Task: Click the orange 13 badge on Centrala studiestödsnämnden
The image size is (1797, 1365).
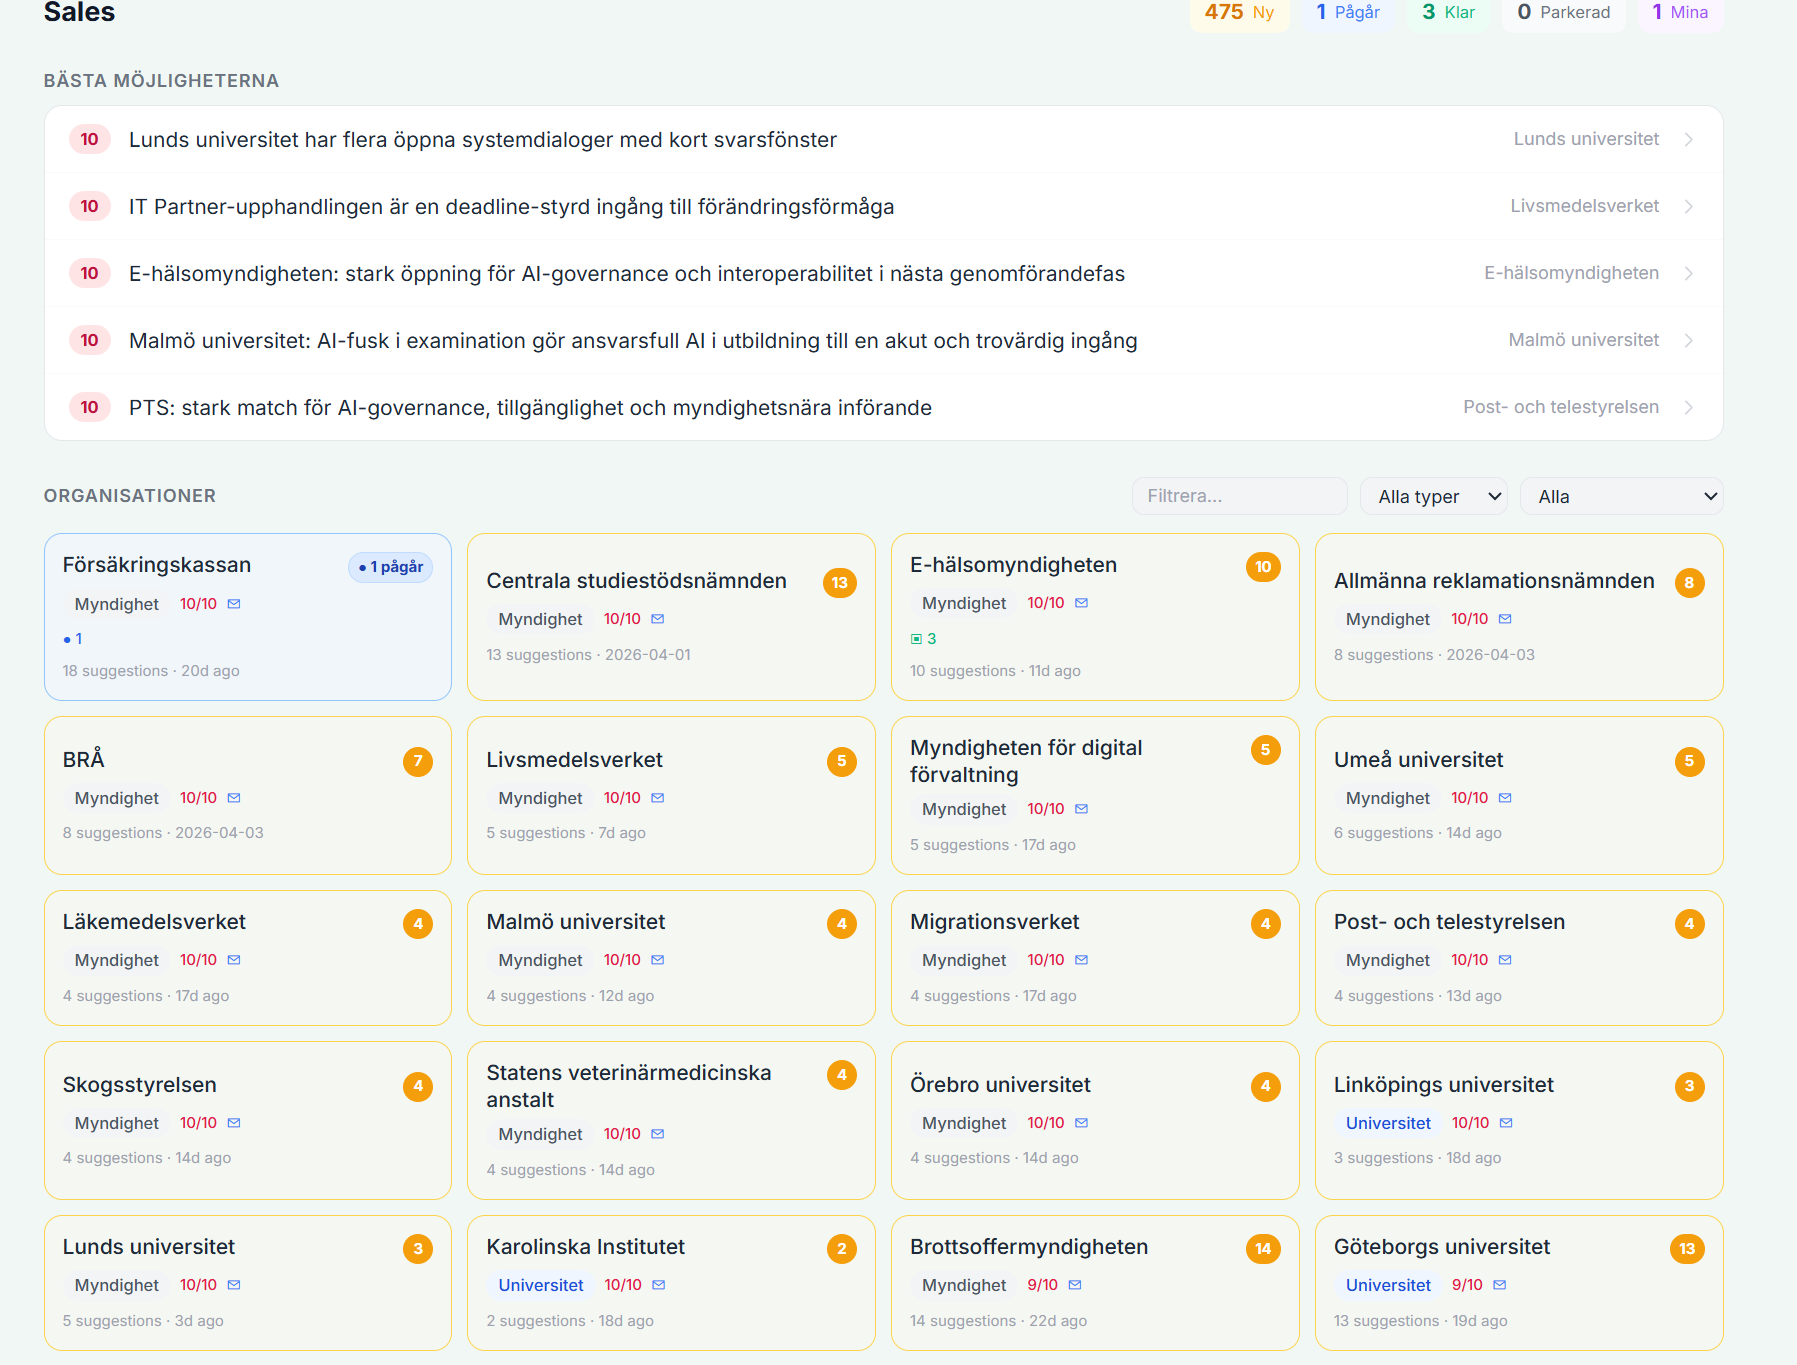Action: (x=840, y=583)
